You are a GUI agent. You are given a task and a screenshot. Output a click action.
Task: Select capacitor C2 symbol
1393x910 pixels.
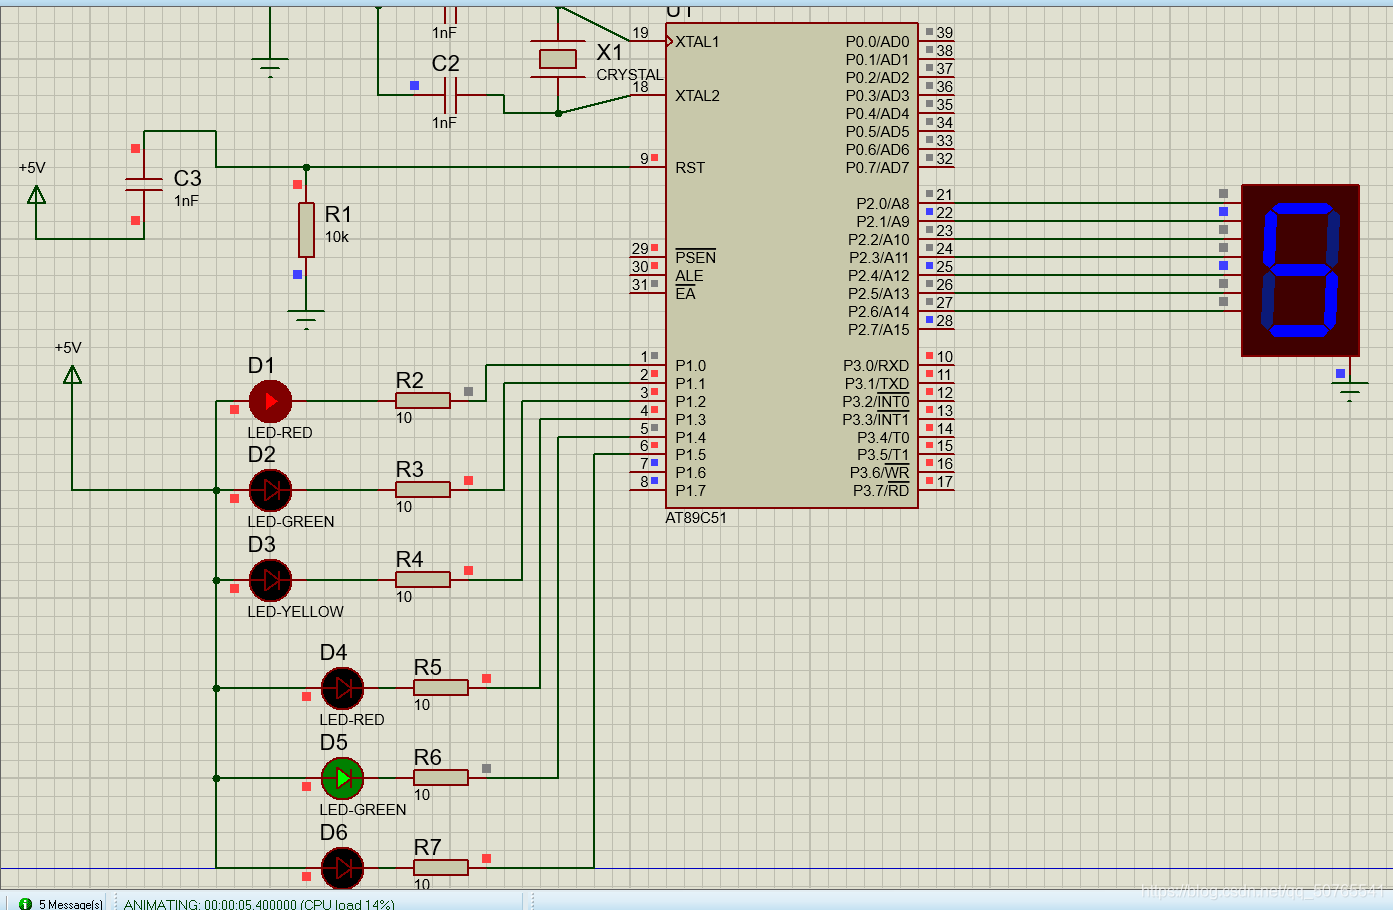click(x=450, y=96)
